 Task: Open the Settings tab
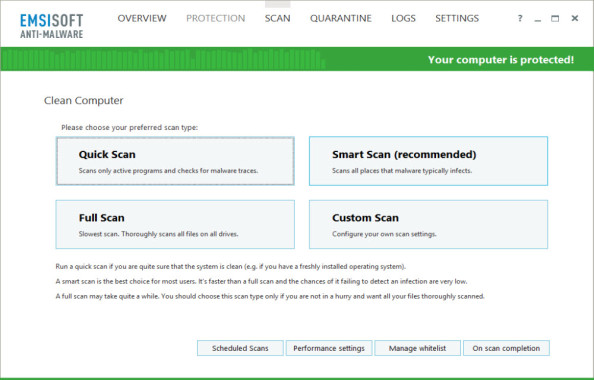point(457,18)
